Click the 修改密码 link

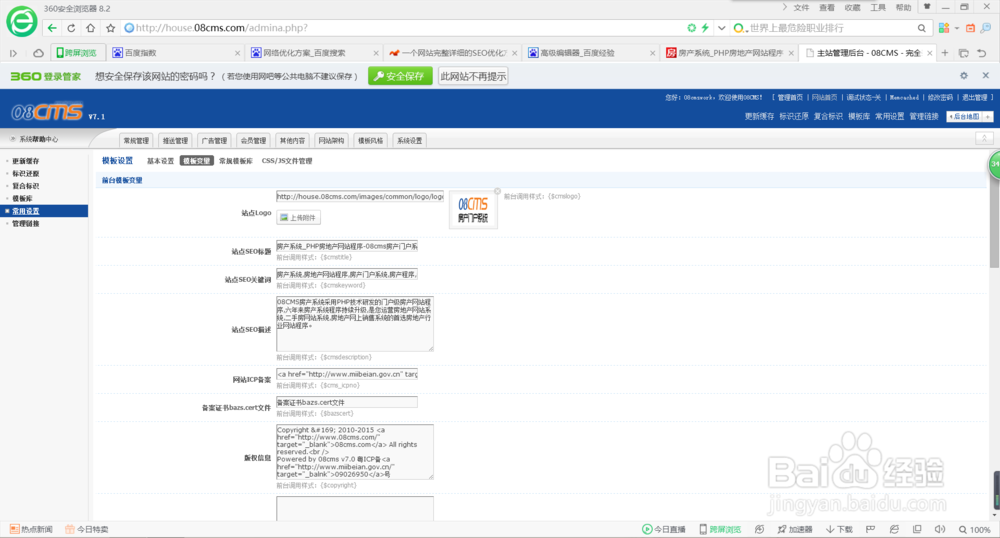[x=940, y=98]
